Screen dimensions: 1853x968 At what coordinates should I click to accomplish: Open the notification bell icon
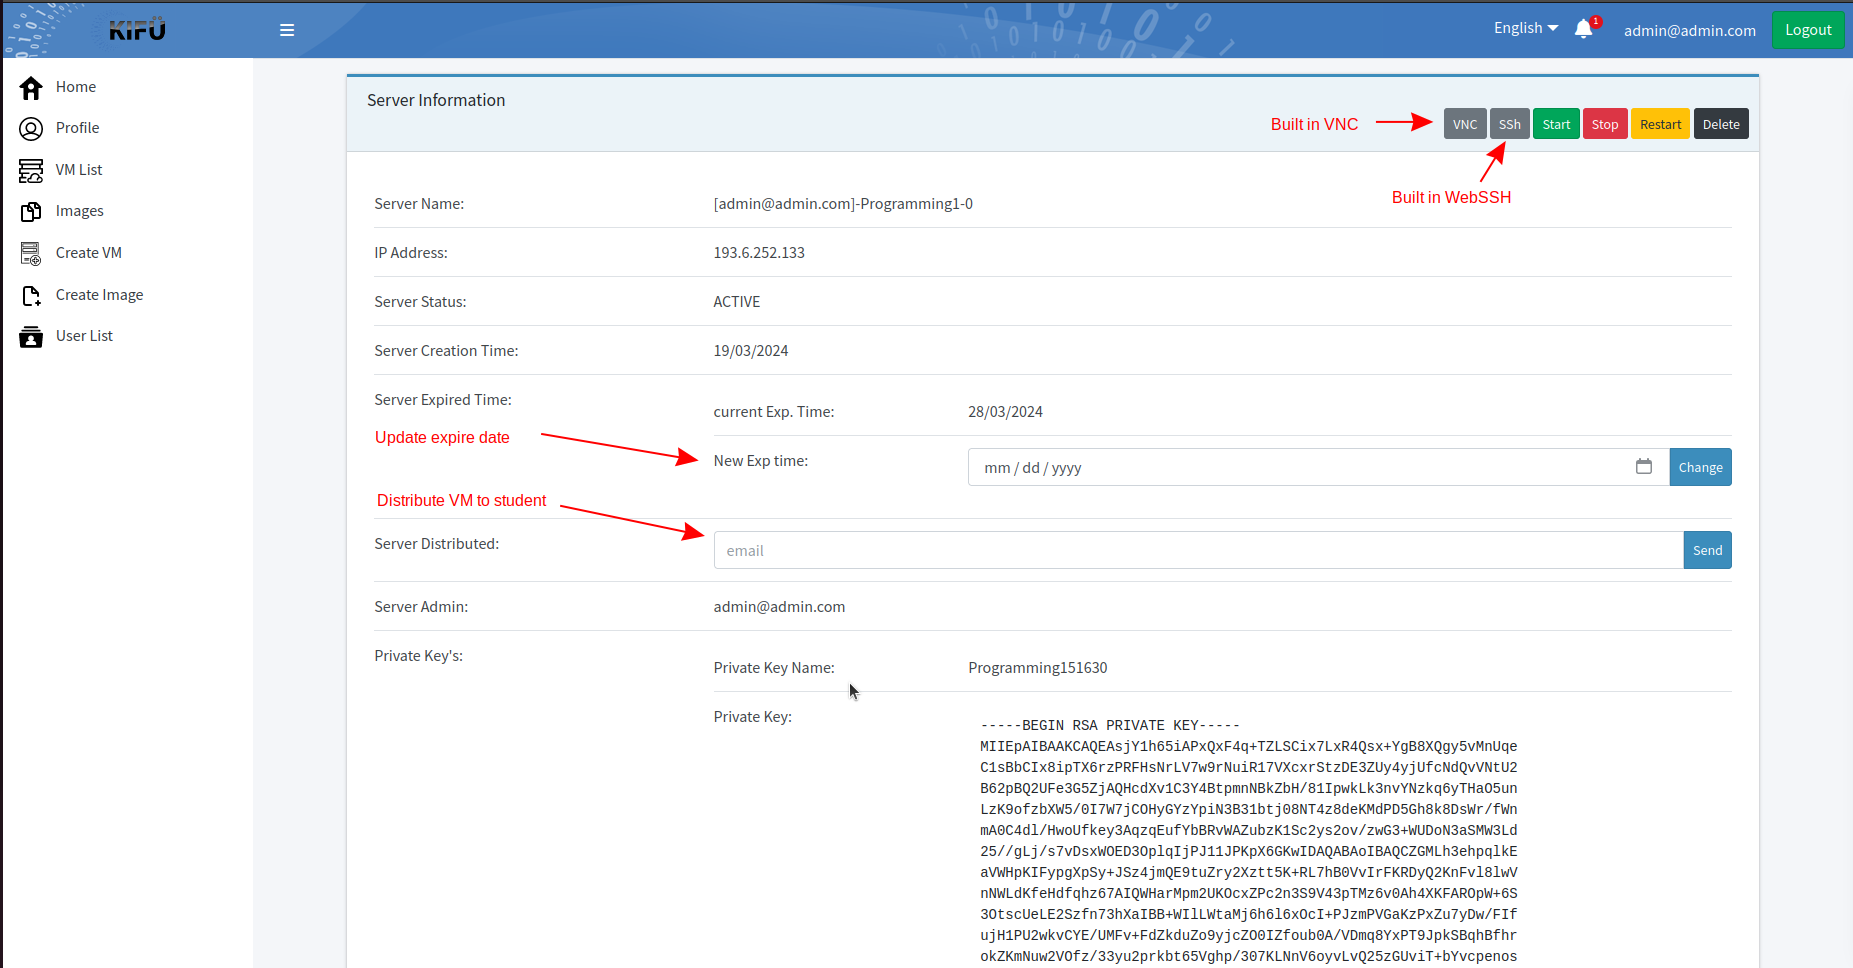[x=1583, y=30]
